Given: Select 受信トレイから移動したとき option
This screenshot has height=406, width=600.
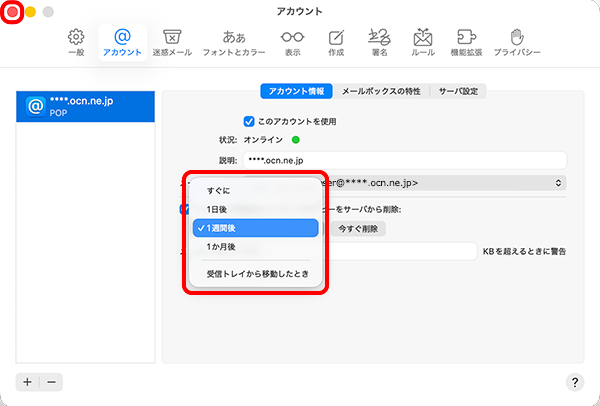Looking at the screenshot, I should click(x=257, y=273).
